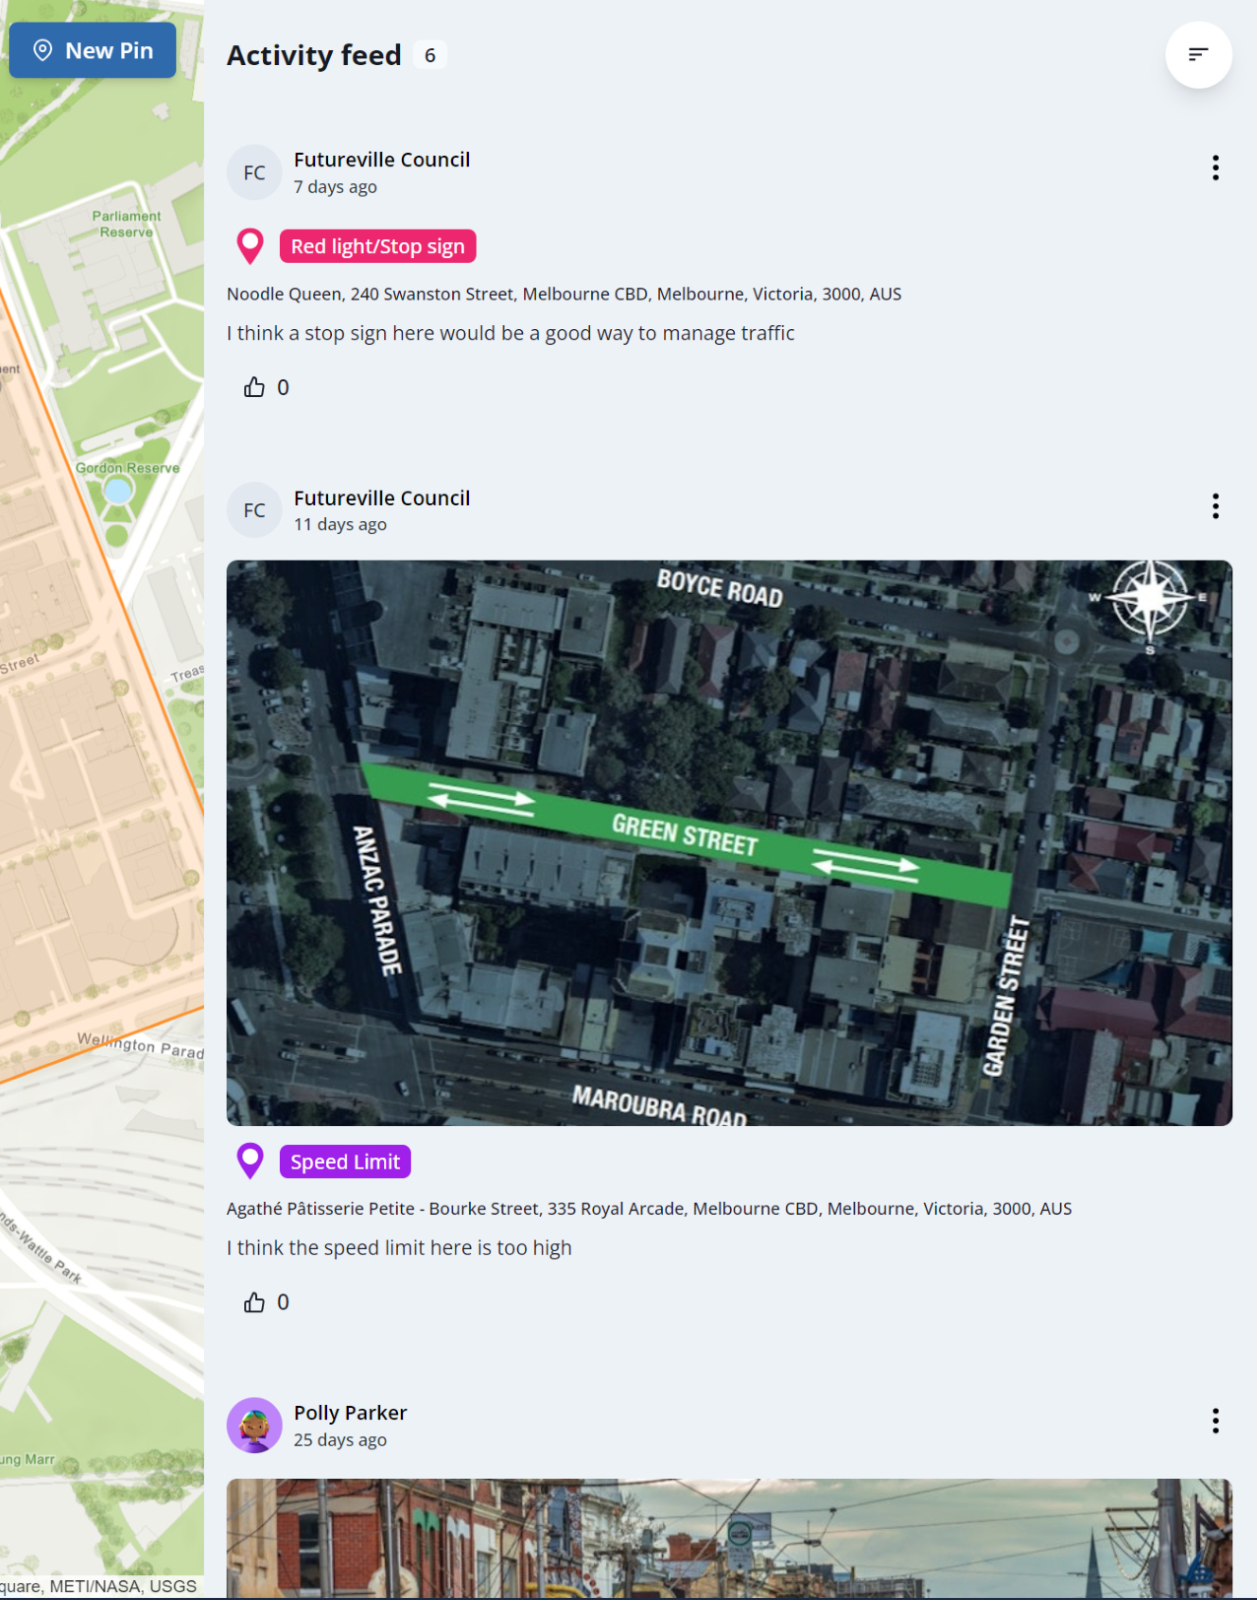Click the 25 days ago timestamp
Viewport: 1257px width, 1600px height.
point(340,1440)
